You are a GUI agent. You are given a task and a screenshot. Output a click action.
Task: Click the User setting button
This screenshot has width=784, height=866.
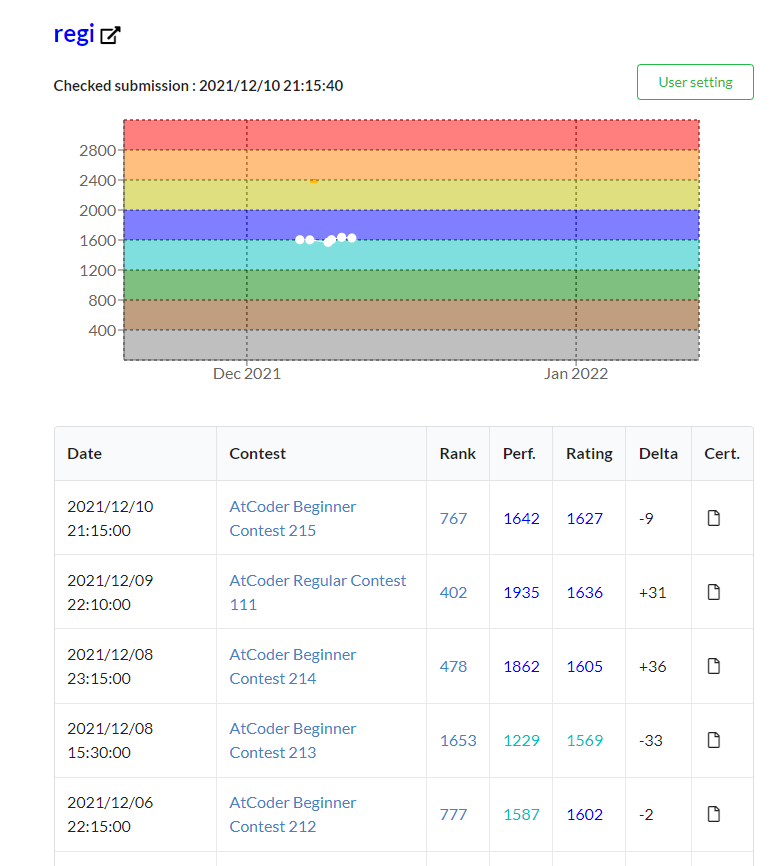(x=695, y=82)
